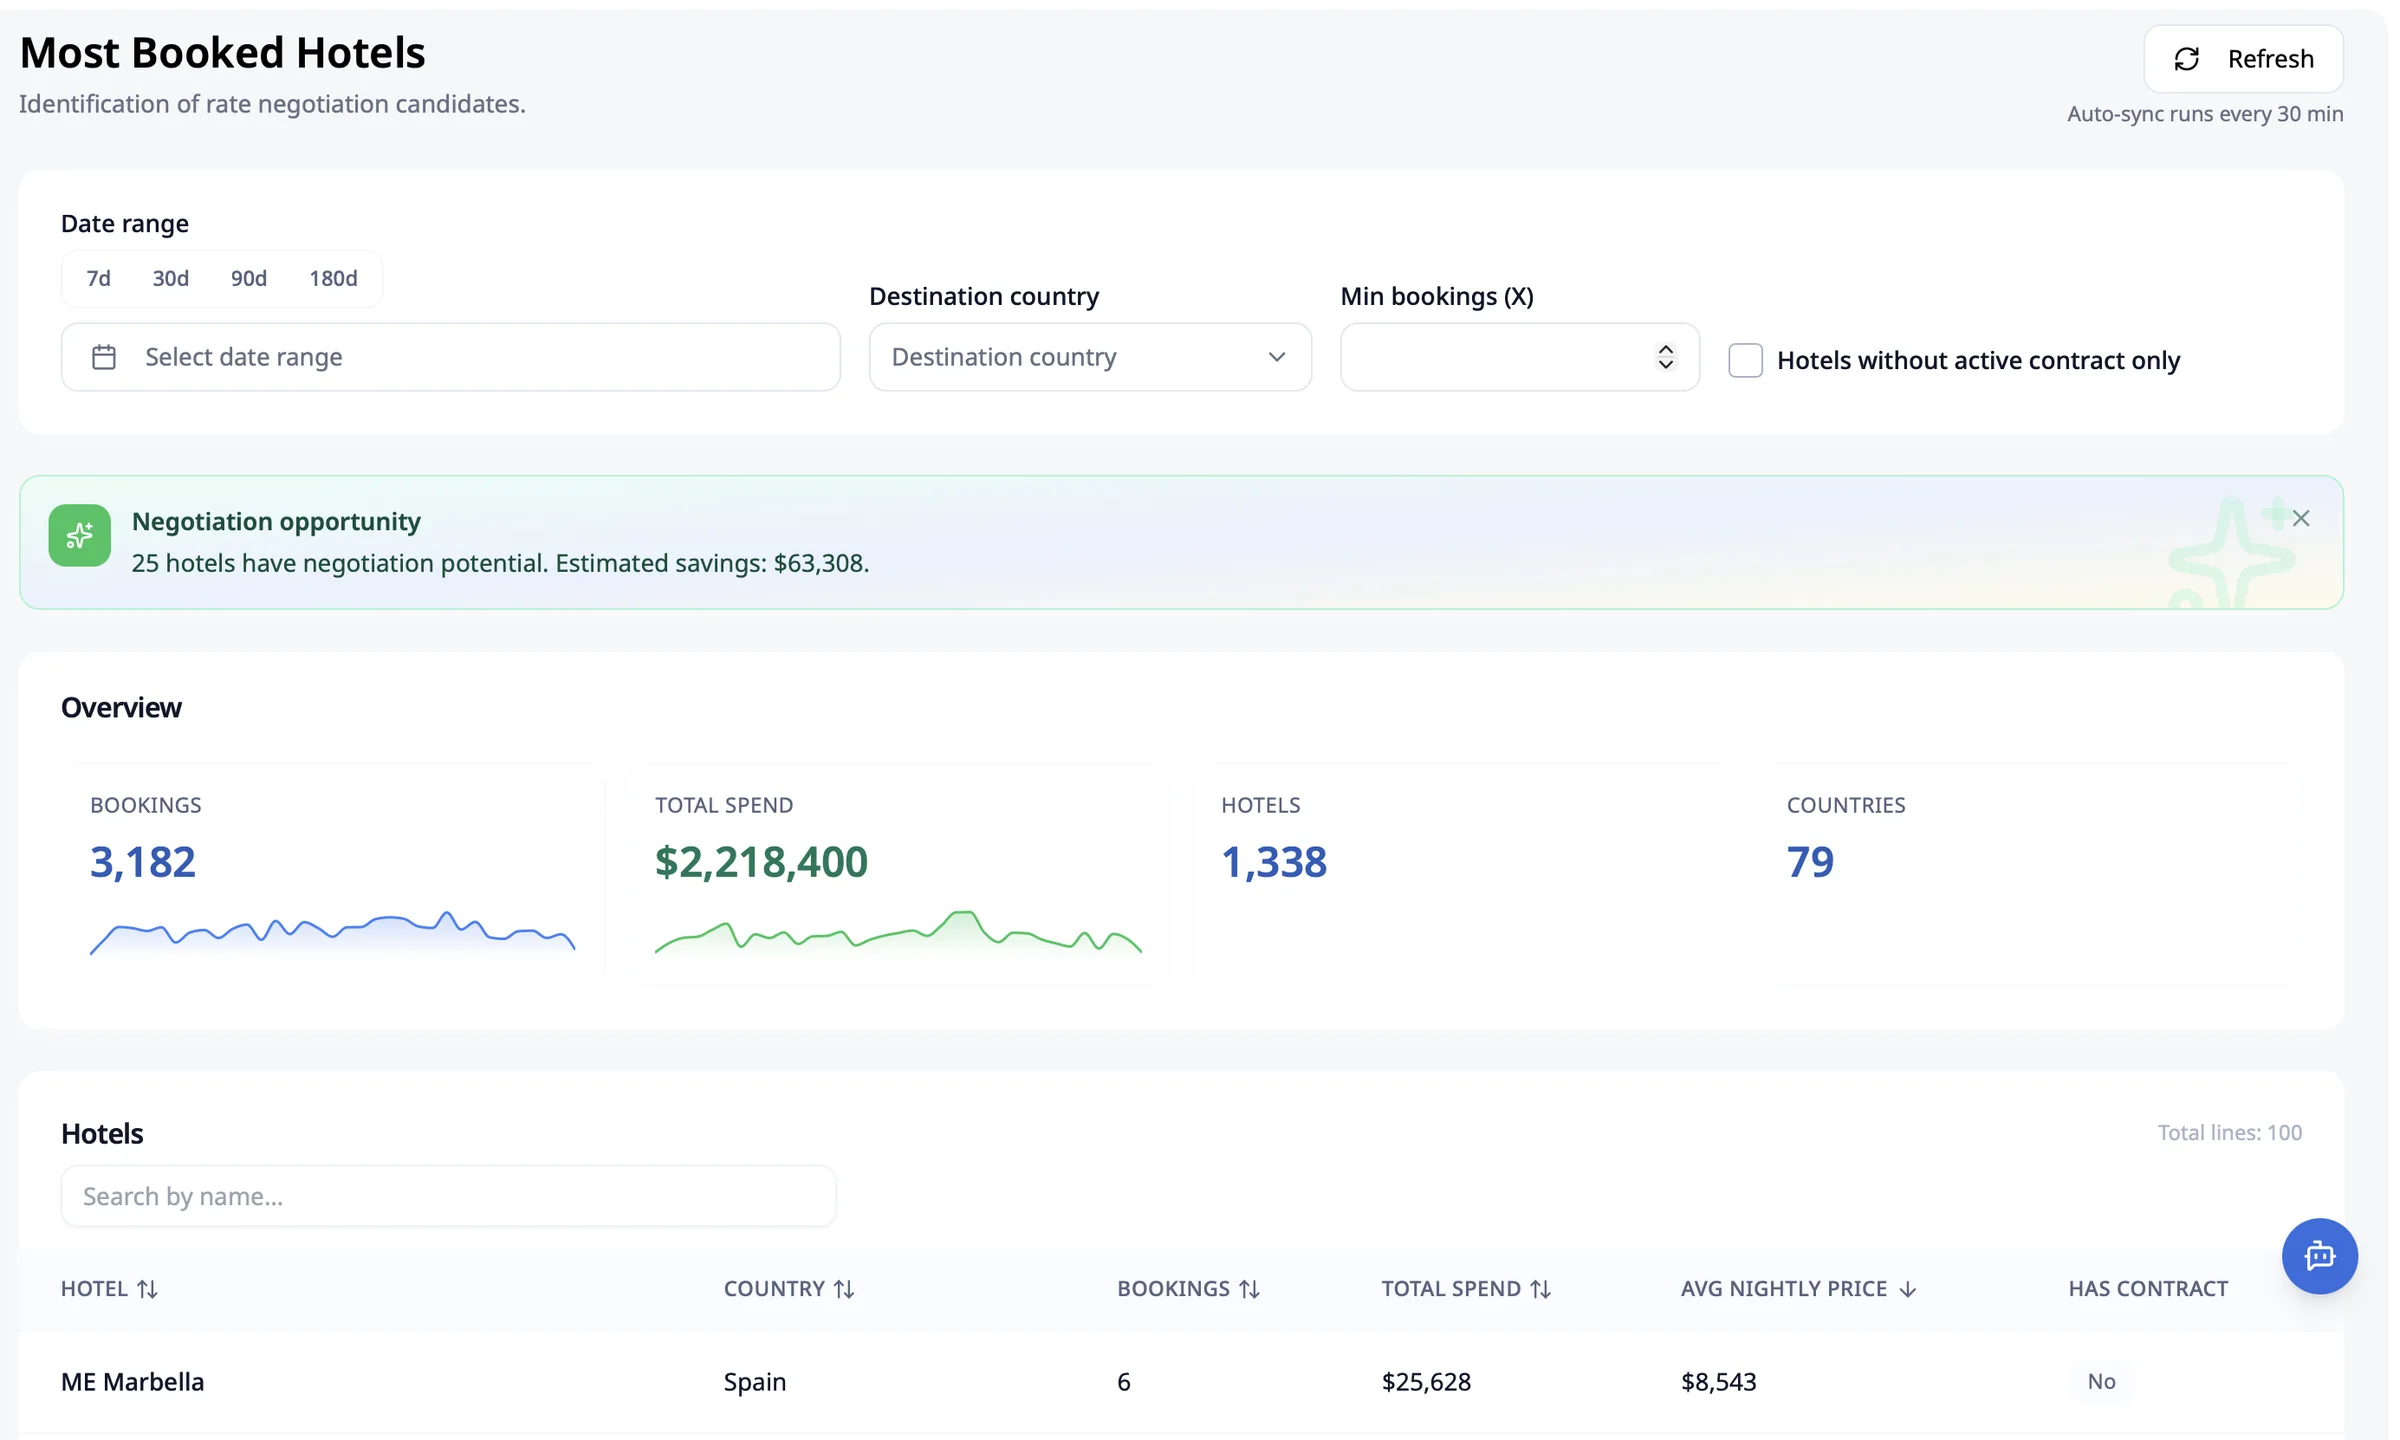
Task: Select the 7d date range preset
Action: coord(98,278)
